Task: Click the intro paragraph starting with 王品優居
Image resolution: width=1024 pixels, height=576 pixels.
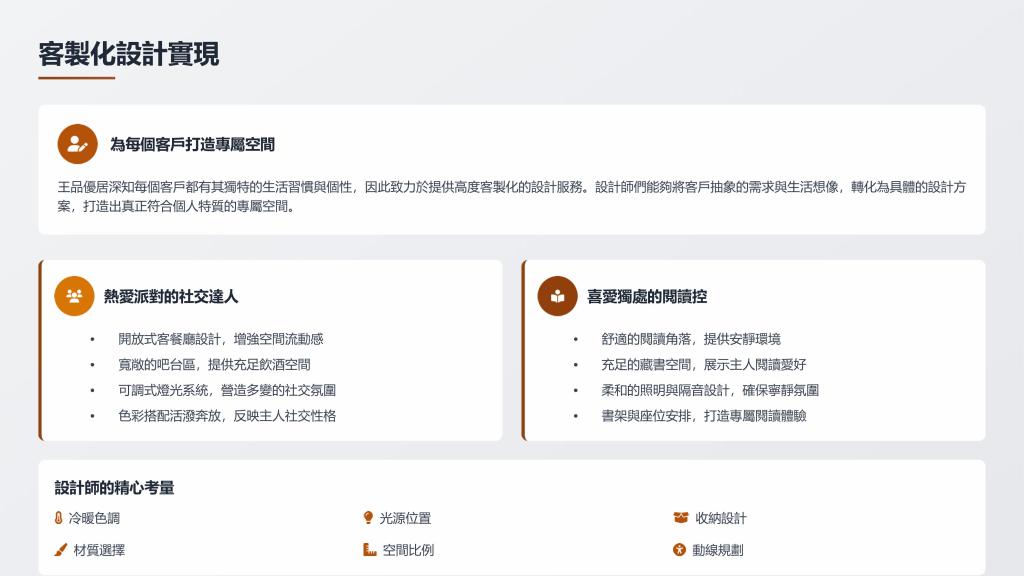Action: (x=511, y=197)
